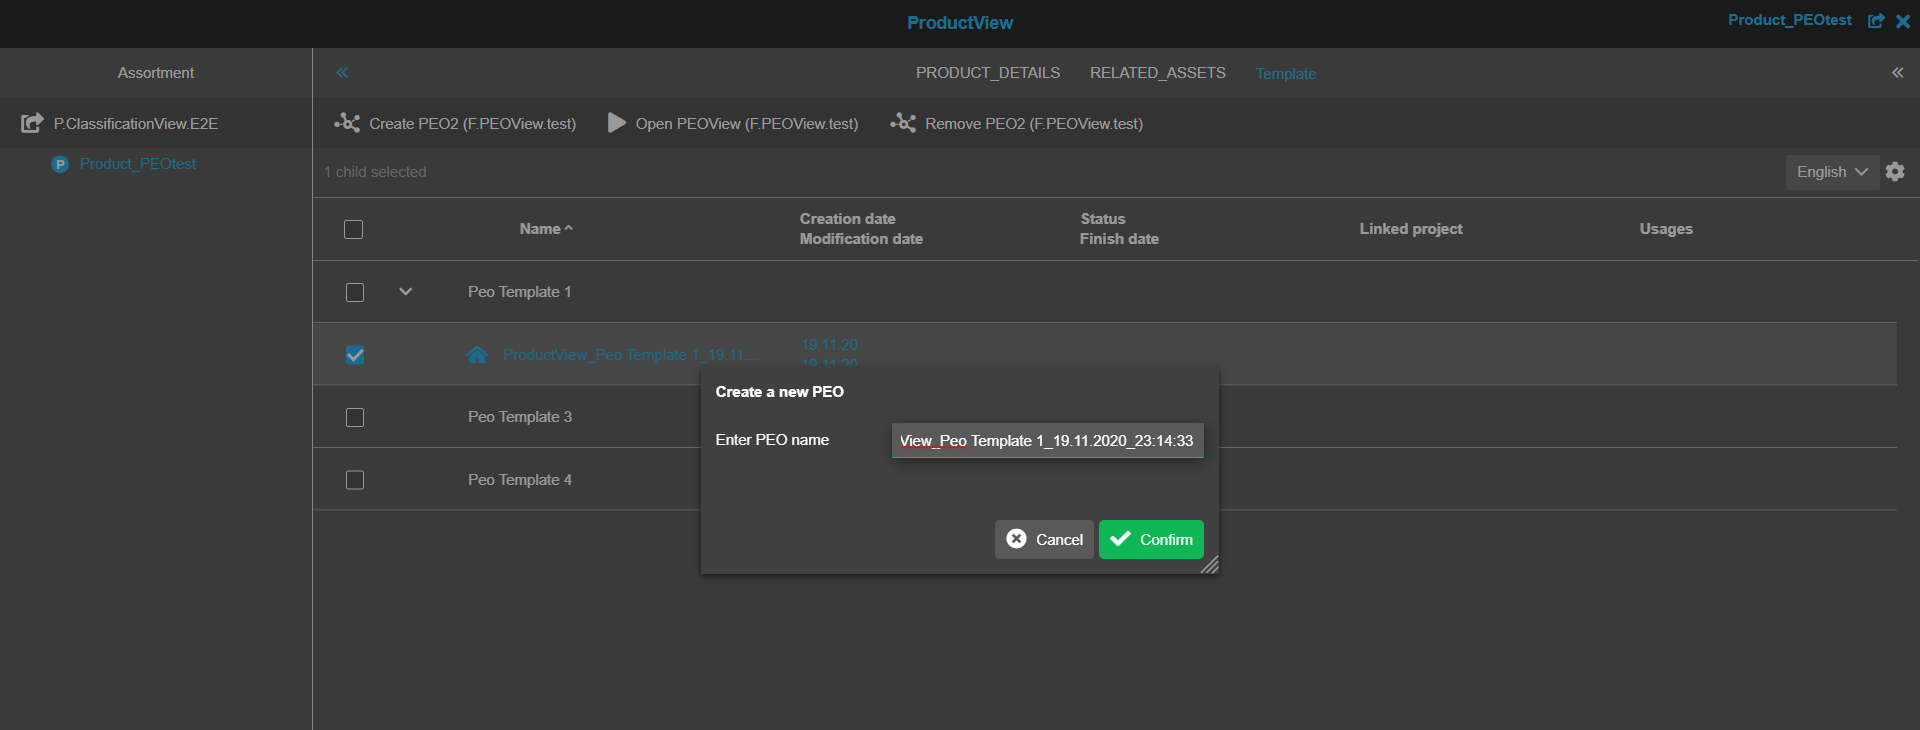Click the export icon beside P.ClassificationView.E2E
Image resolution: width=1920 pixels, height=730 pixels.
tap(32, 123)
